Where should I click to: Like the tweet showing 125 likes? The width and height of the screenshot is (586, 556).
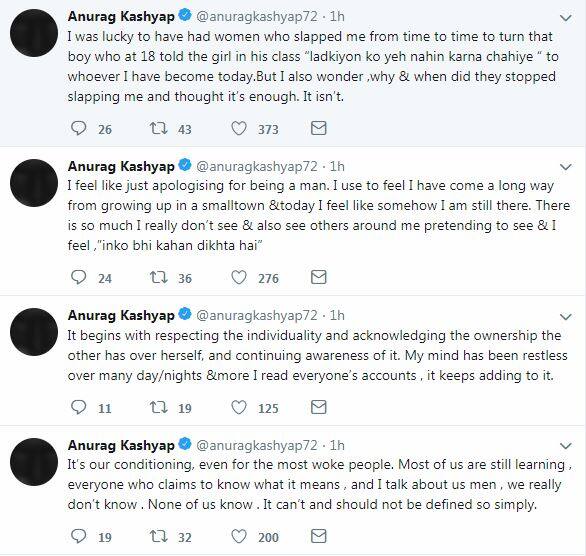[x=239, y=407]
